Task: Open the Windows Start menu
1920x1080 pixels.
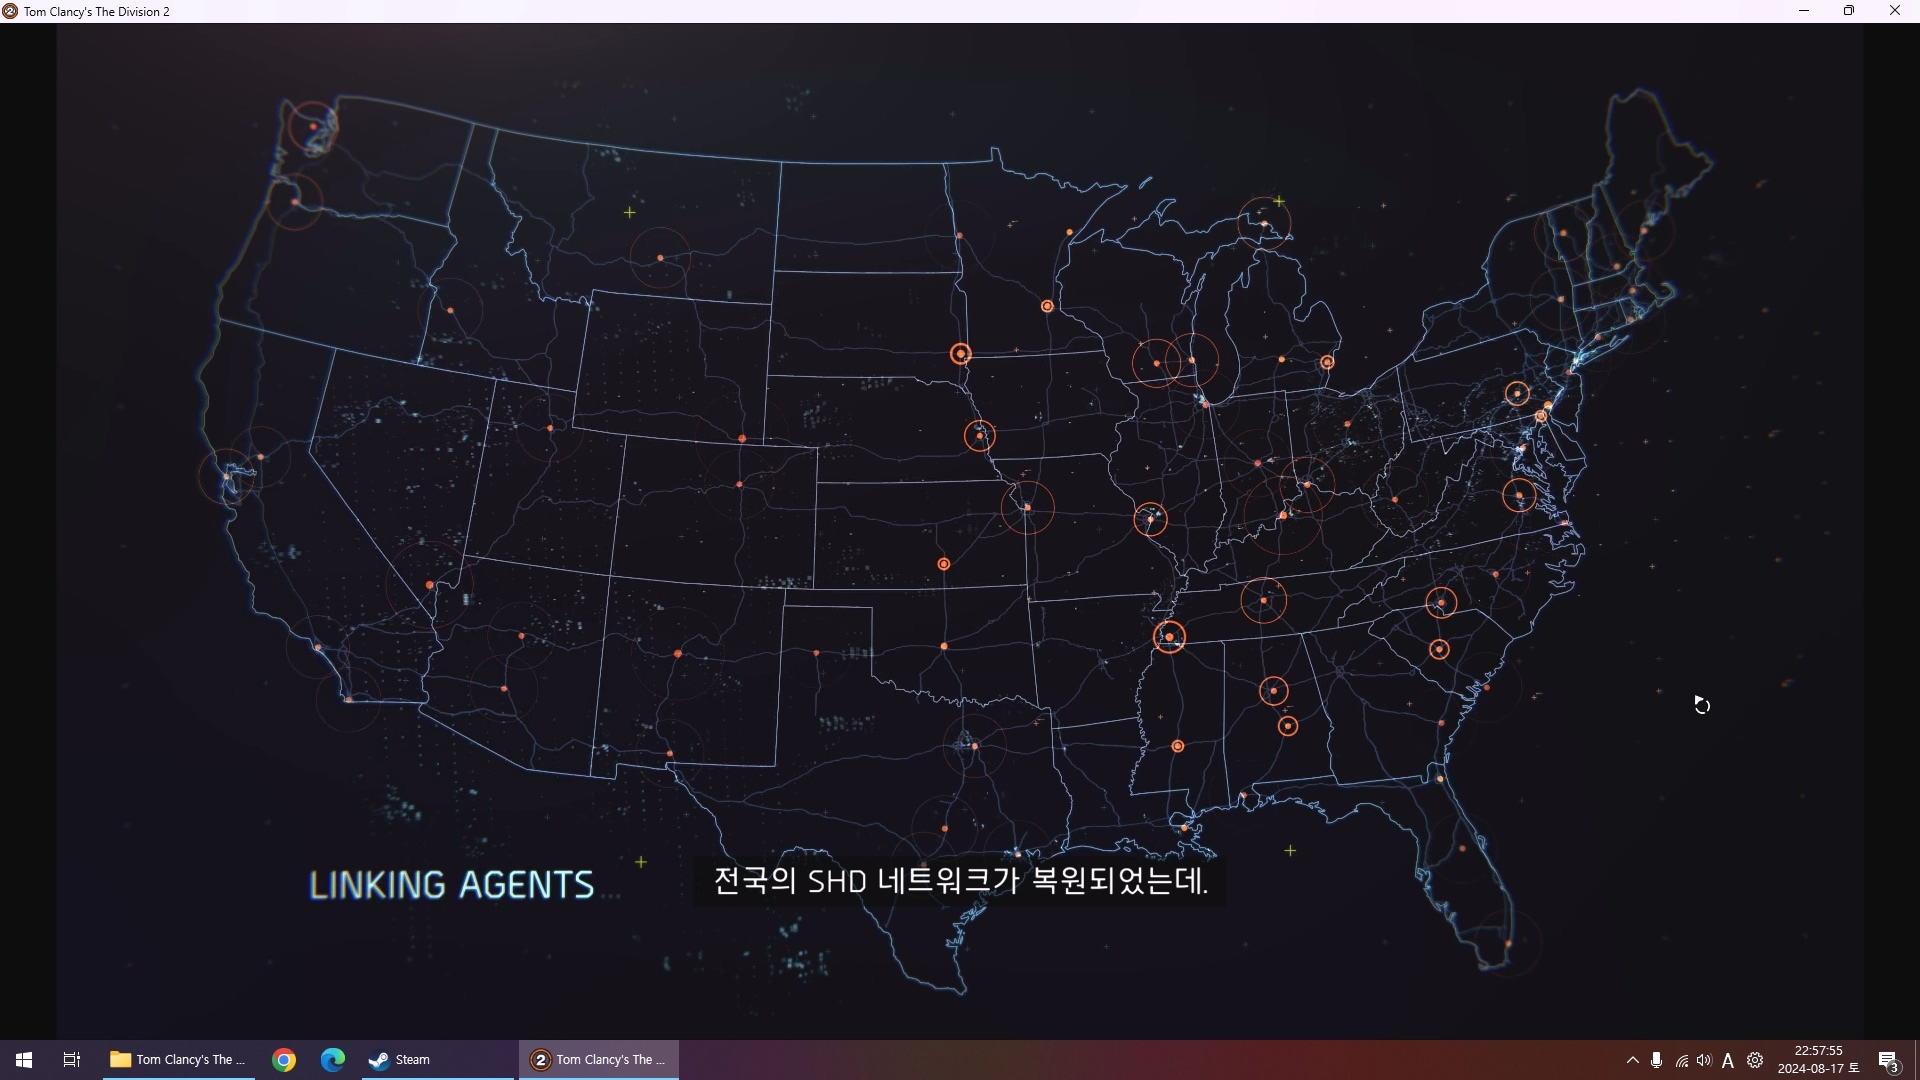Action: [24, 1060]
